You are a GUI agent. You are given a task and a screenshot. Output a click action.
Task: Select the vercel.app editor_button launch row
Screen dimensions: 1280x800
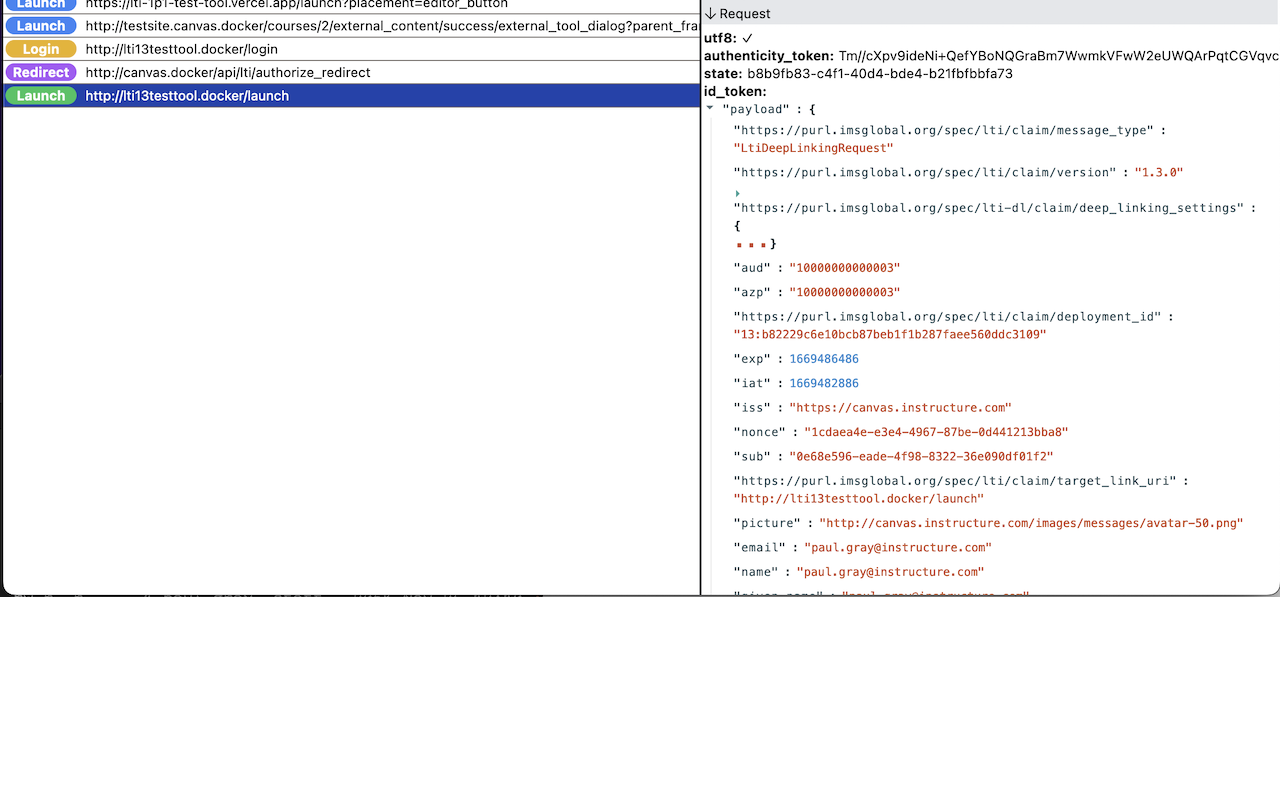click(351, 5)
